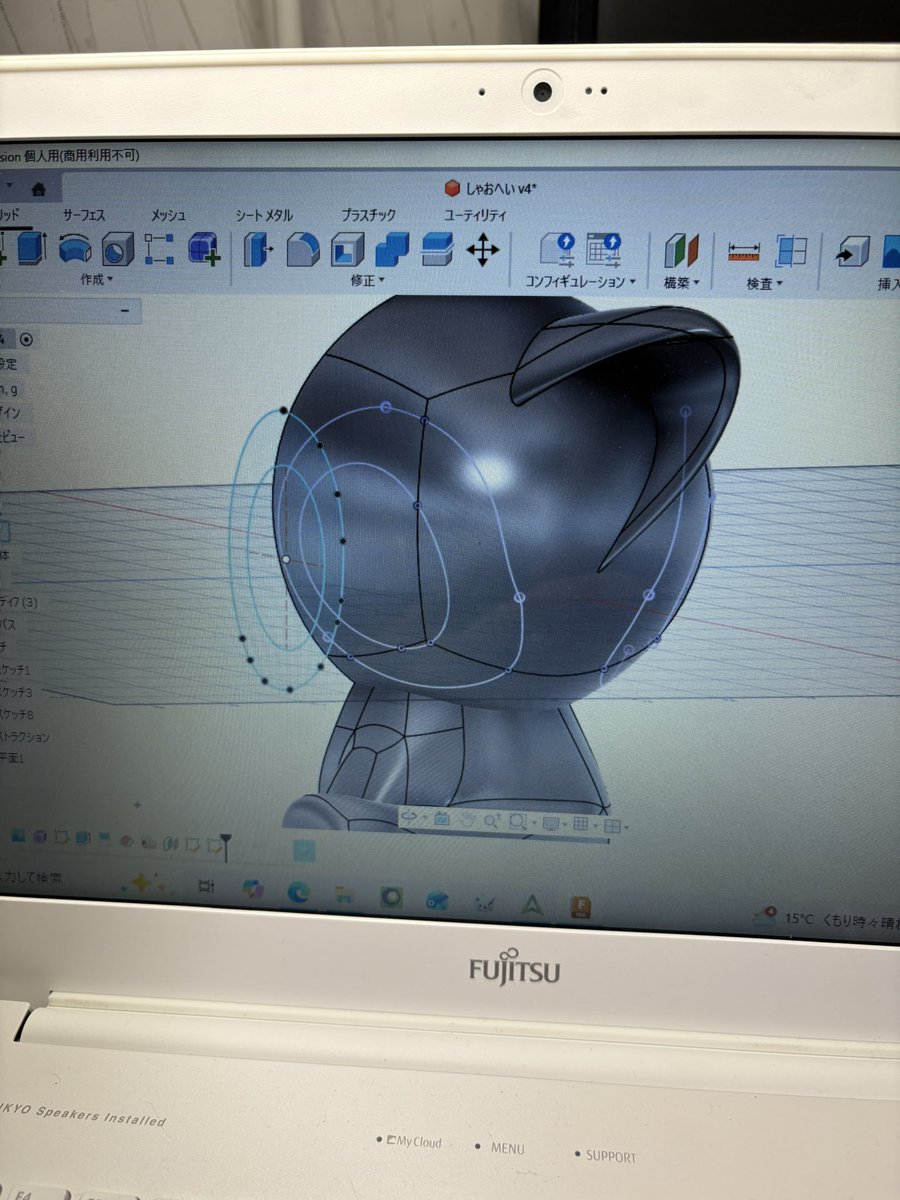Viewport: 900px width, 1200px height.
Task: Select the ボディ (3) browser folder
Action: pyautogui.click(x=19, y=602)
